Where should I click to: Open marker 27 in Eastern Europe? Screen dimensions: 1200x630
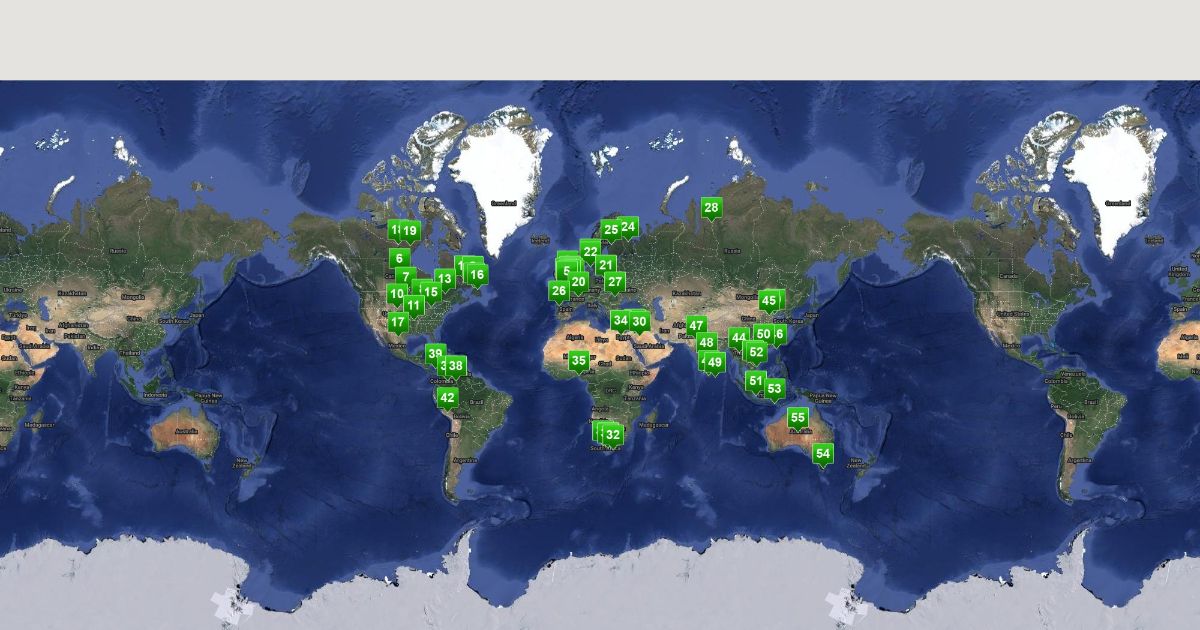tap(615, 282)
